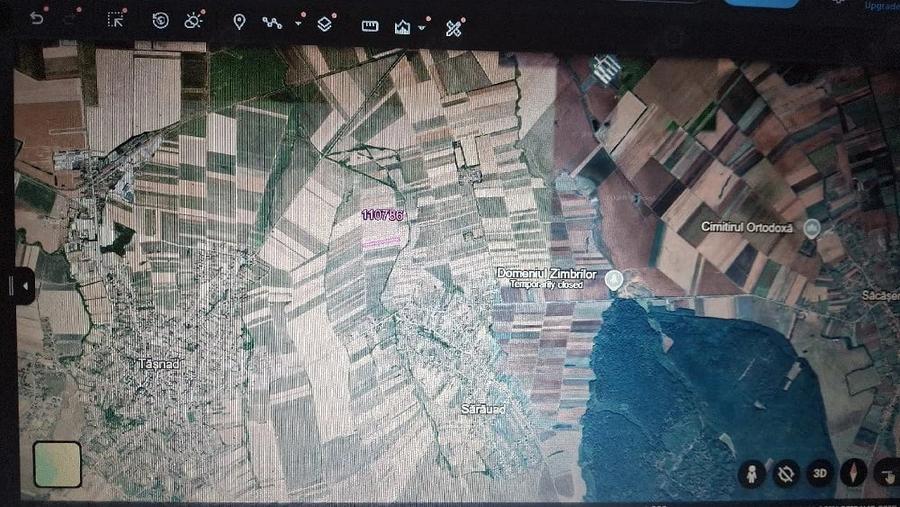Expand the collapsed left side panel
Image resolution: width=900 pixels, height=507 pixels.
coord(23,285)
